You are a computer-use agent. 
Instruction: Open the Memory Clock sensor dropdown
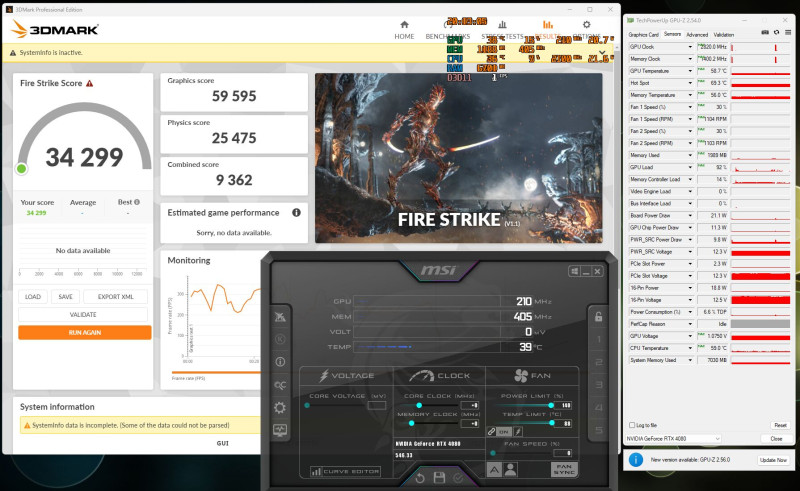(x=690, y=59)
